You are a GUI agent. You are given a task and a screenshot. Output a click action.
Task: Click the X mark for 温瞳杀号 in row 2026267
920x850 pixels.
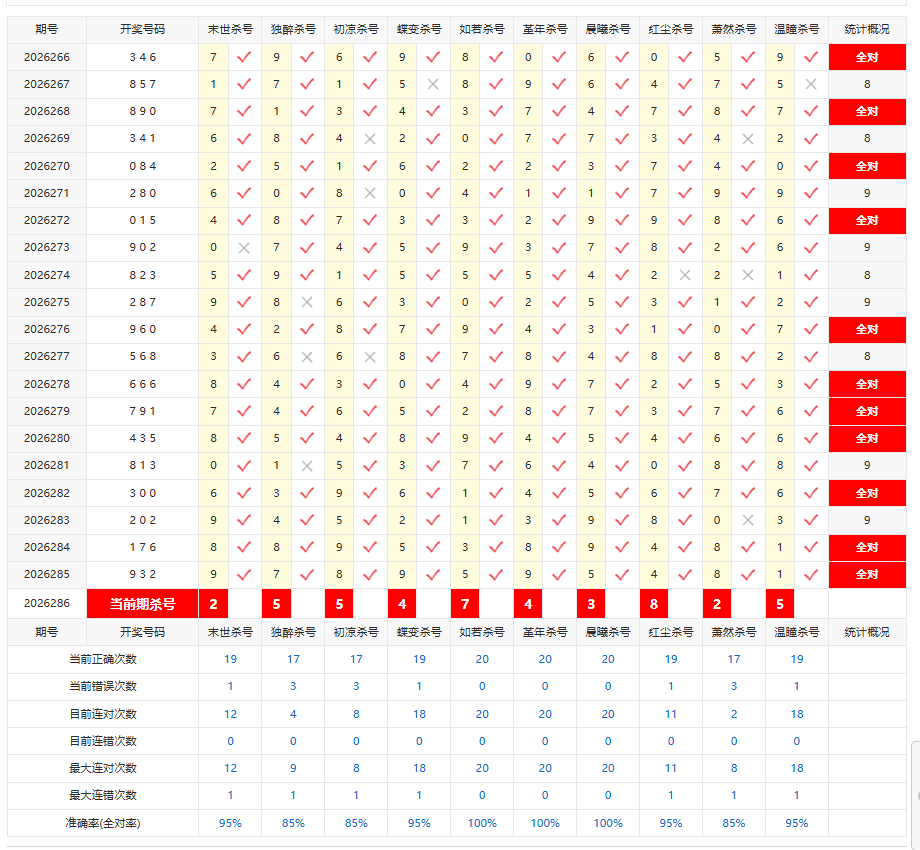[811, 84]
